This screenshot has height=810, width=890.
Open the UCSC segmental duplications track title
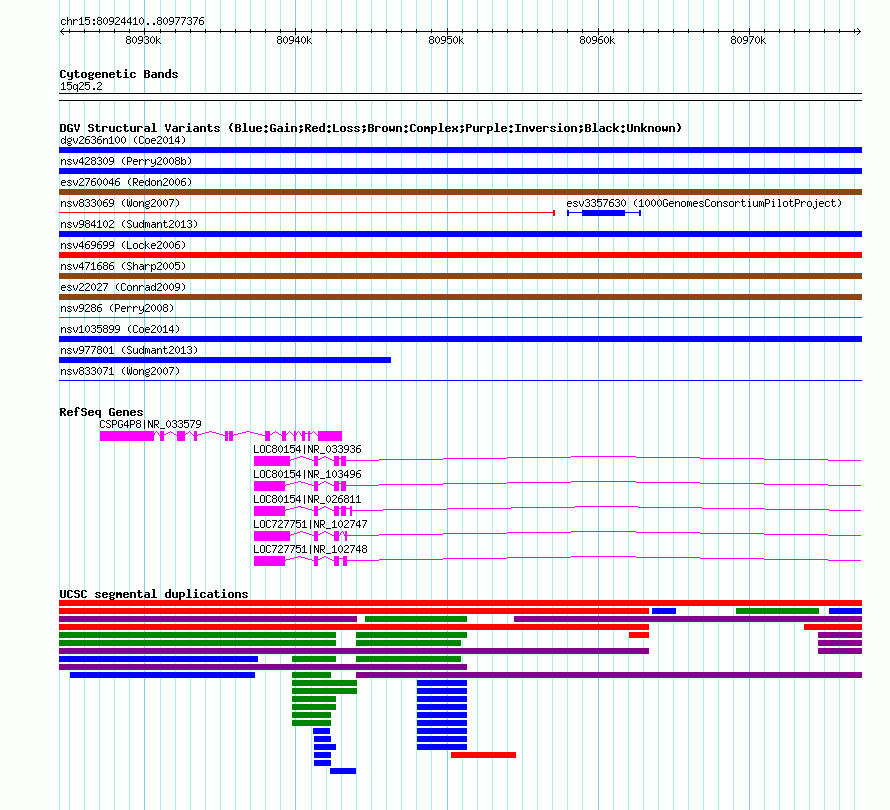click(154, 594)
